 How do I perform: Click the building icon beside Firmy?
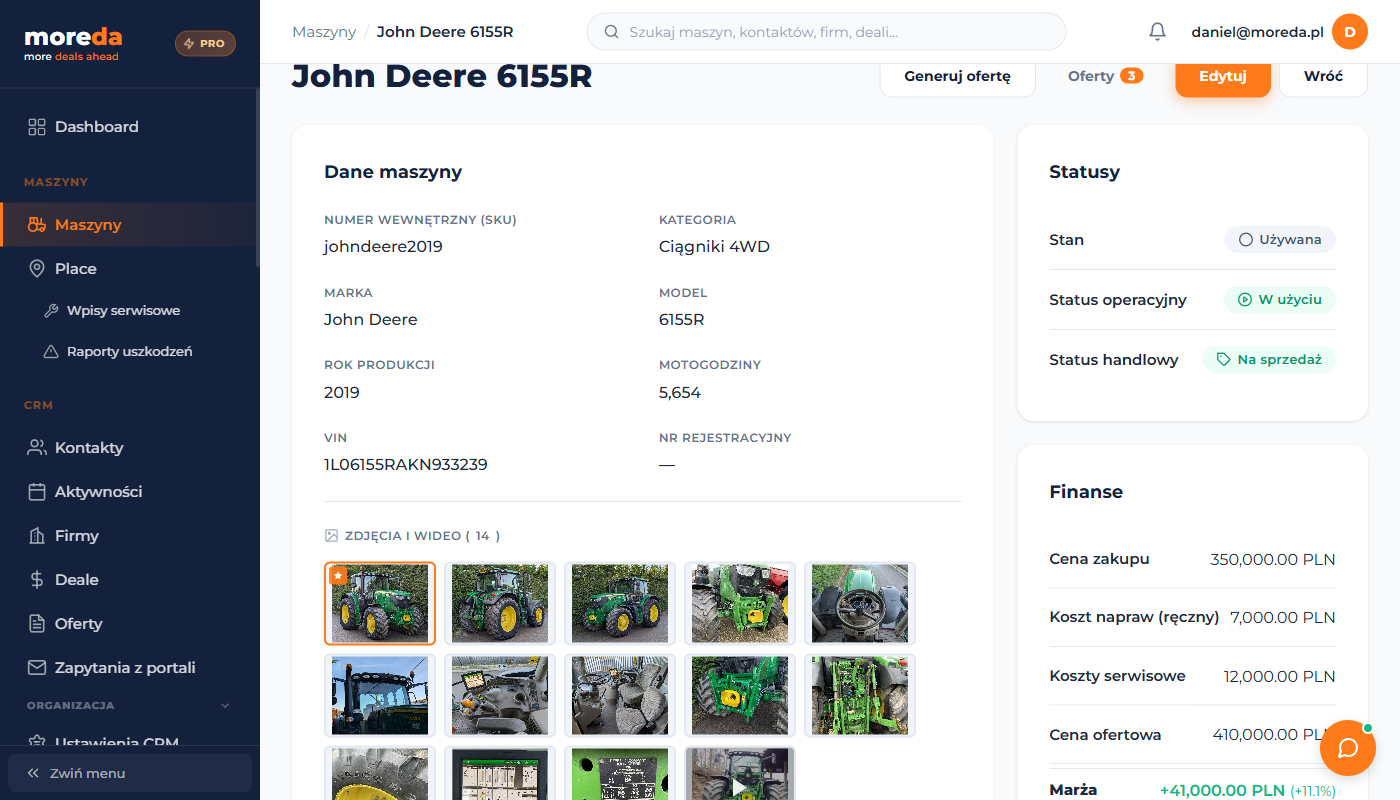(x=37, y=536)
